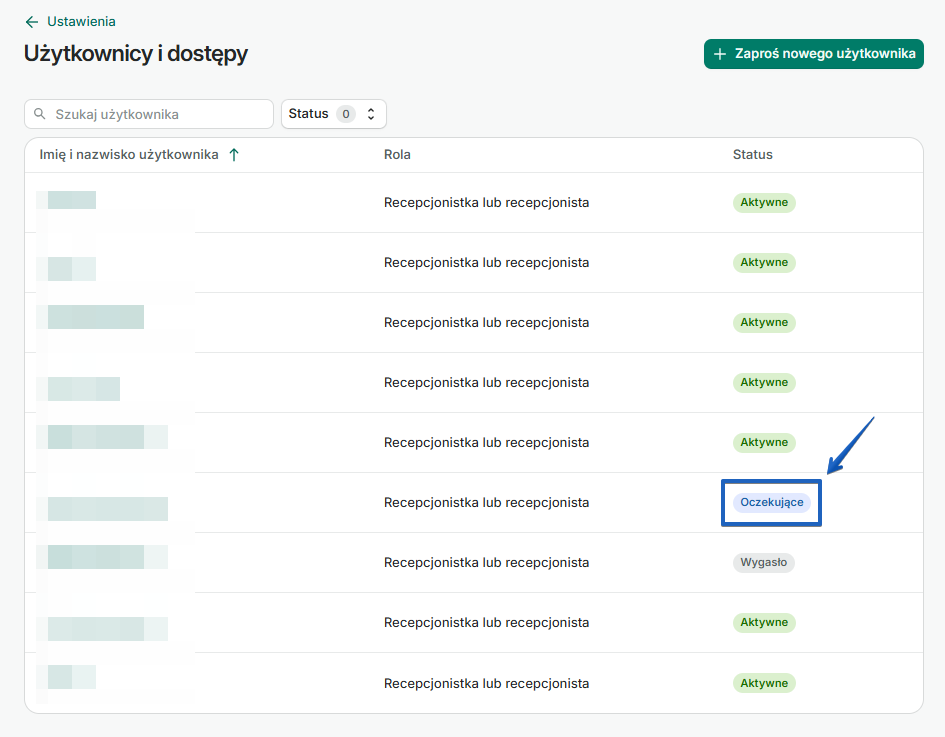
Task: Click the role text in the Oczekujące row
Action: coord(486,502)
